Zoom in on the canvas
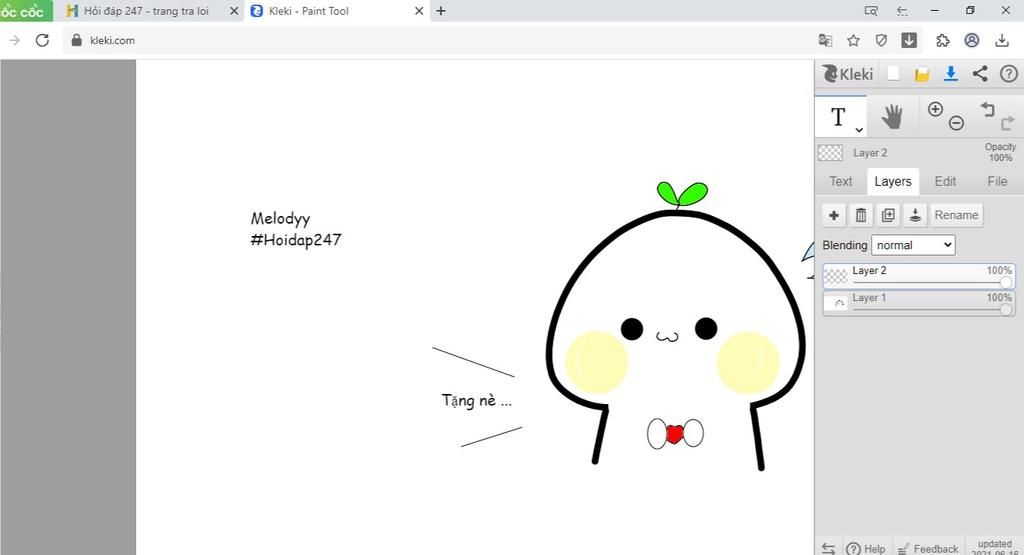This screenshot has height=555, width=1024. [x=935, y=109]
